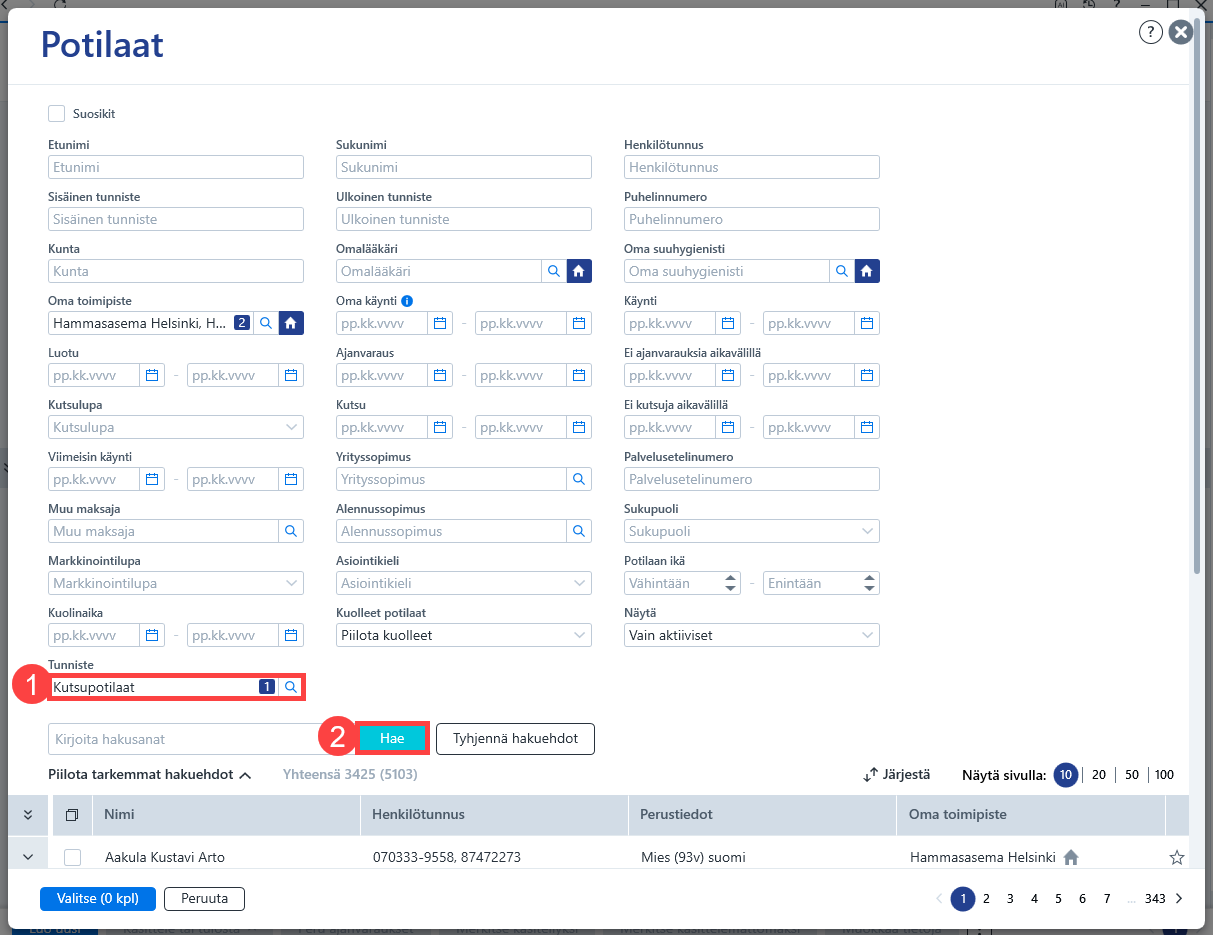Click the info icon next to Oma käynti
The height and width of the screenshot is (935, 1213).
coord(407,301)
